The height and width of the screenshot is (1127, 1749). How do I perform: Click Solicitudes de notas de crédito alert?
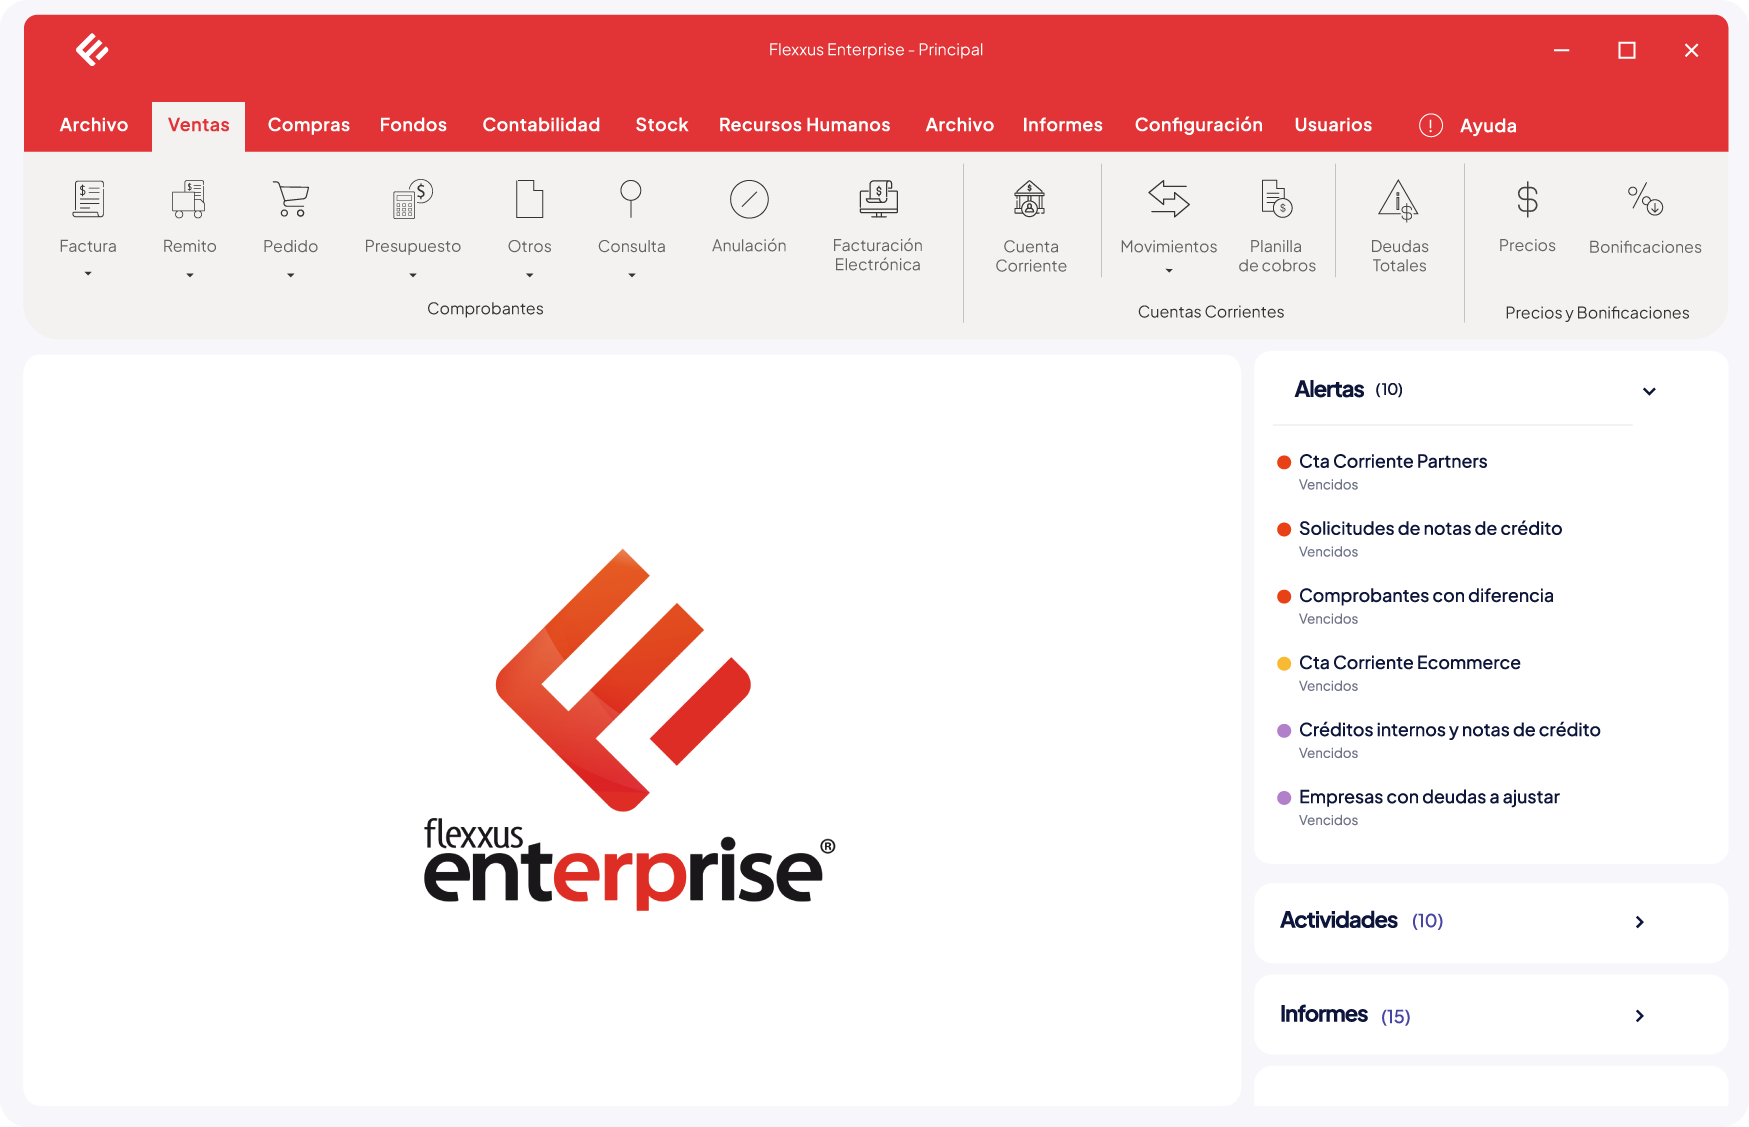[x=1430, y=528]
